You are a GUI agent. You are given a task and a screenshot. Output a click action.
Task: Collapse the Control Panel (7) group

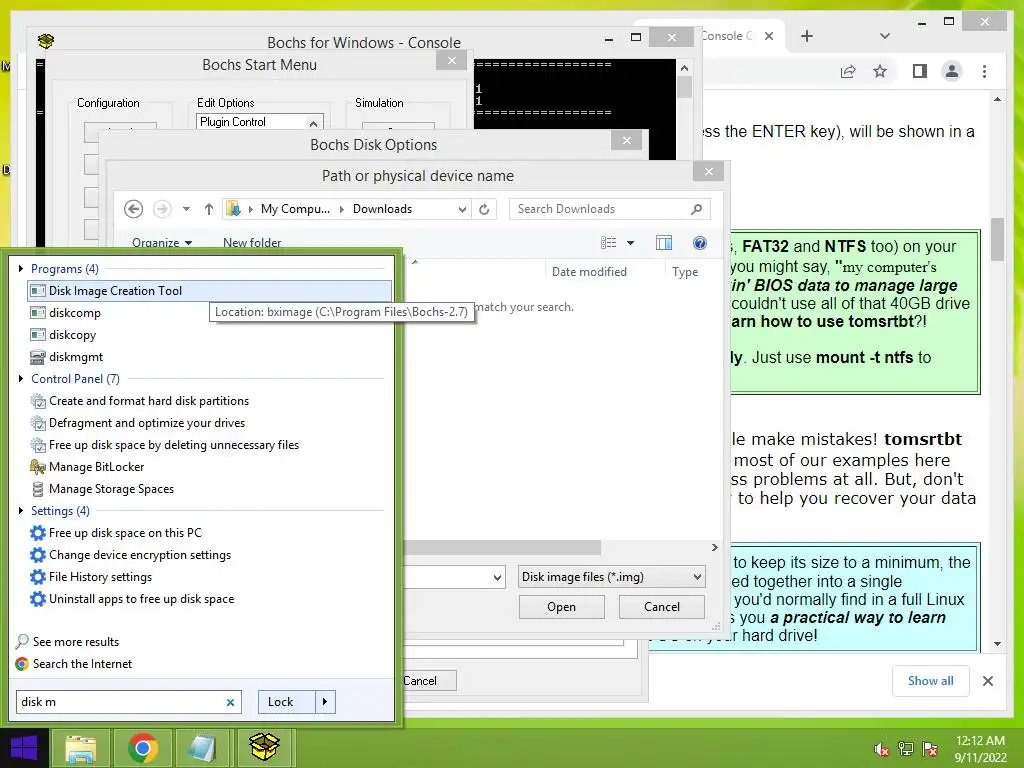coord(21,379)
